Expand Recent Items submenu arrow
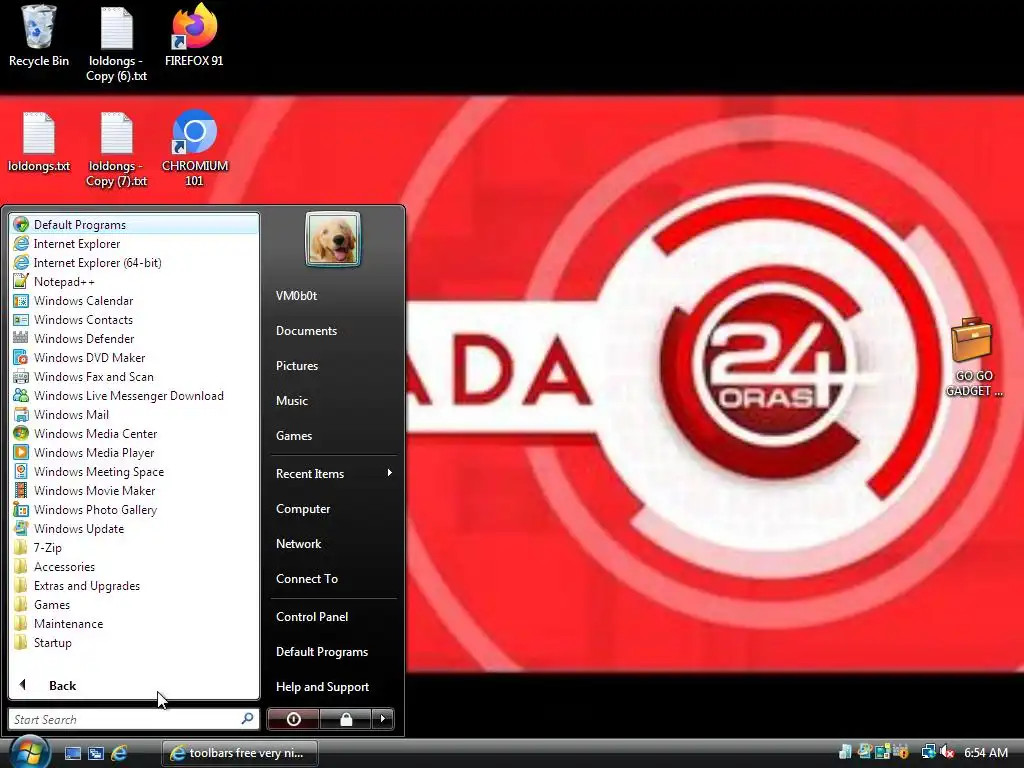The image size is (1024, 768). coord(389,473)
